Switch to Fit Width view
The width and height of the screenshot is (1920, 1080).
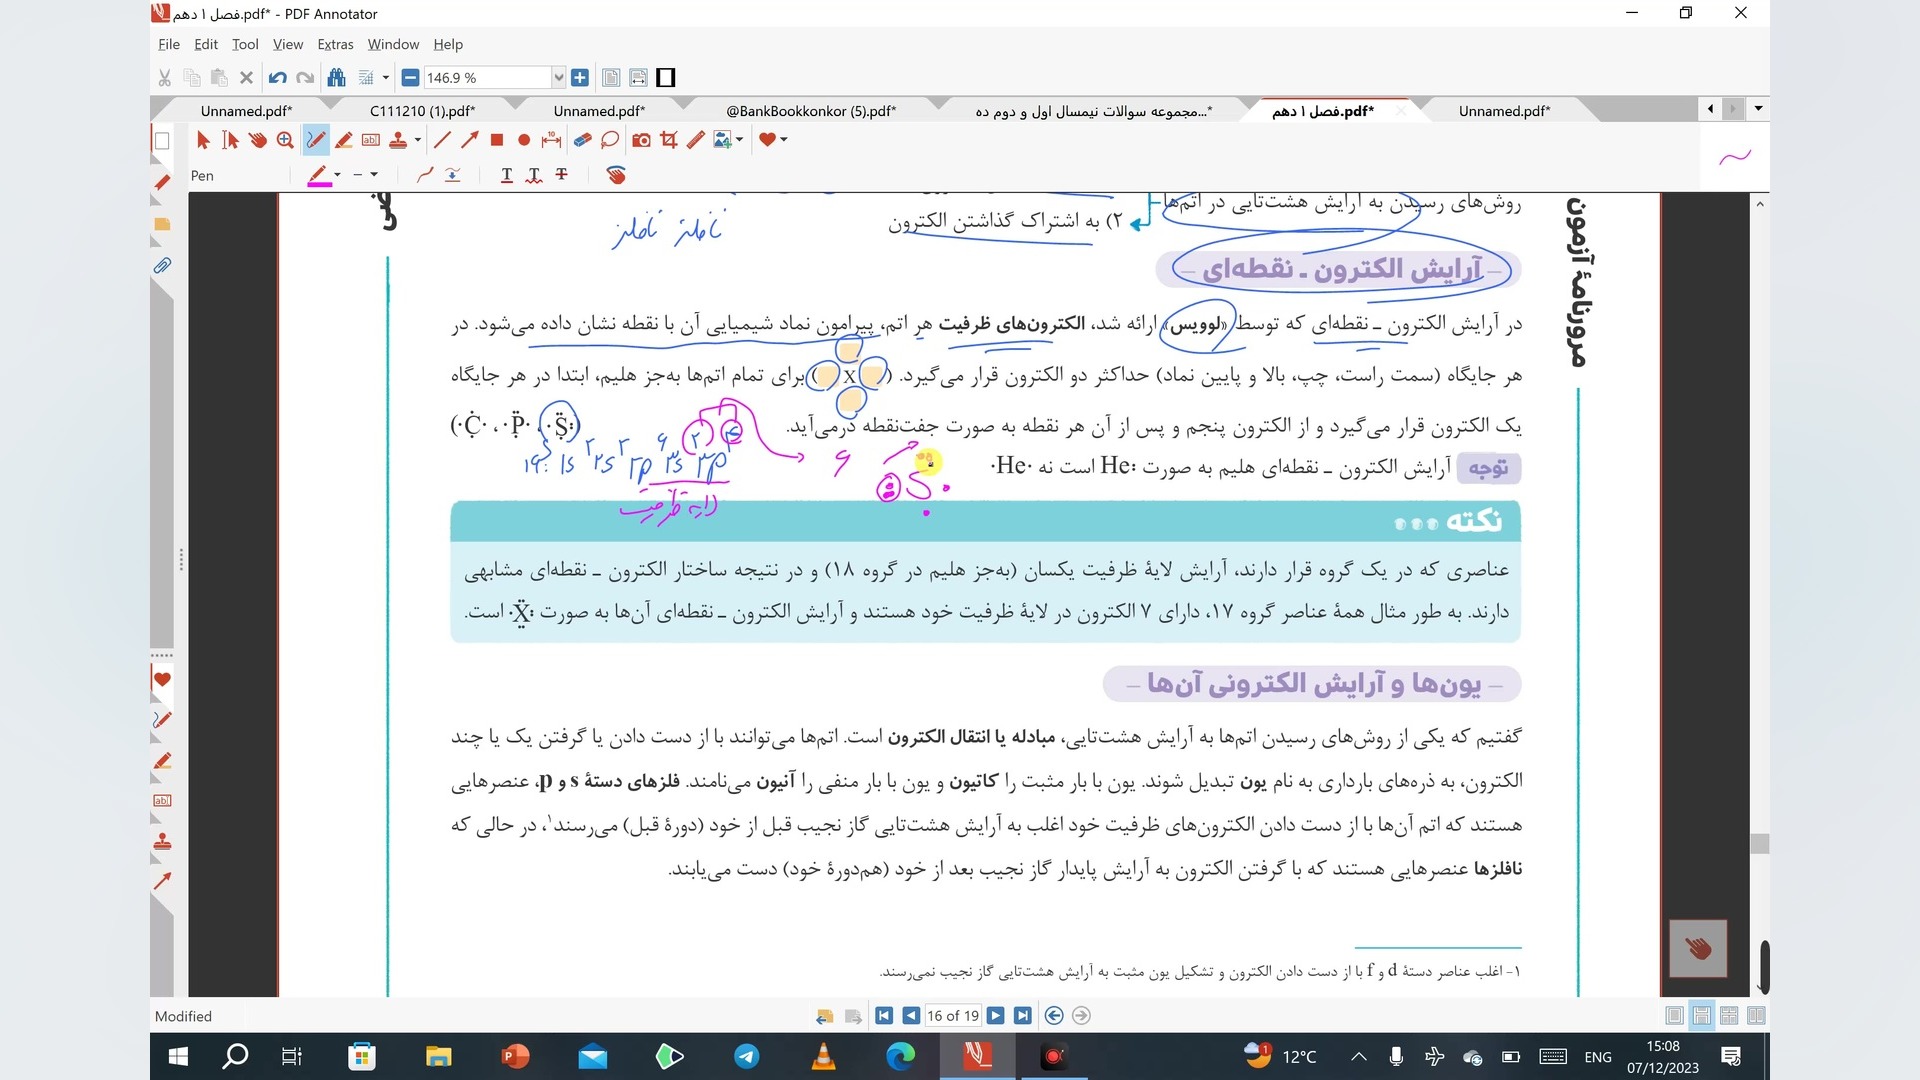[638, 78]
